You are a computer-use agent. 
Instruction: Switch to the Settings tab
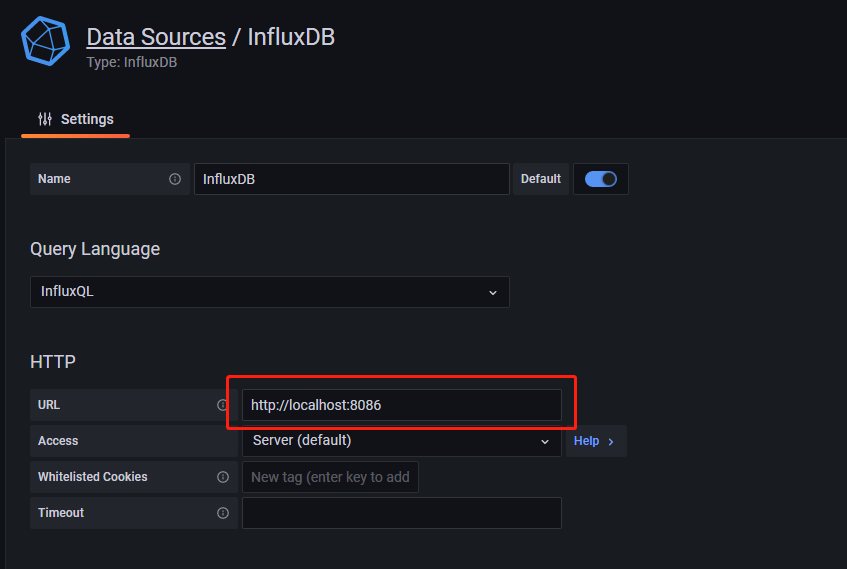pyautogui.click(x=76, y=119)
